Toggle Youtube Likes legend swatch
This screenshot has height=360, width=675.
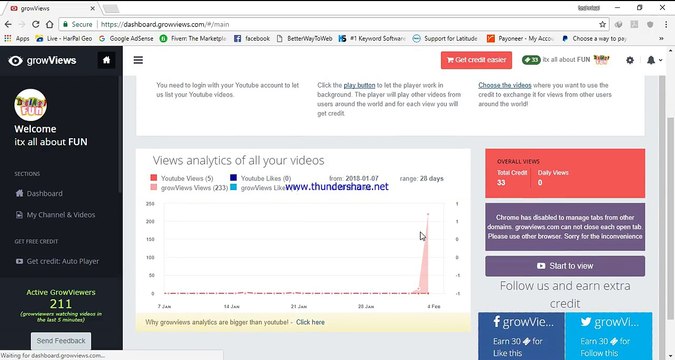233,178
